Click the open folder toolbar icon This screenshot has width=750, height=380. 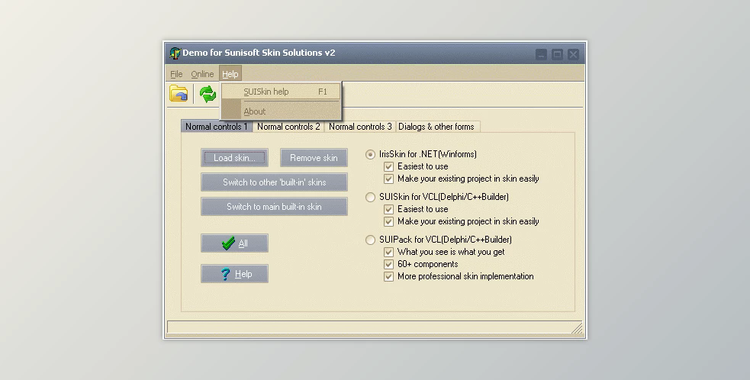178,94
